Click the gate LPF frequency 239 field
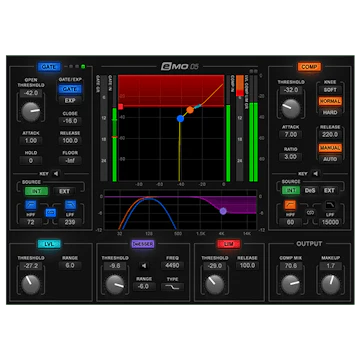This screenshot has width=360, height=360. click(x=70, y=222)
